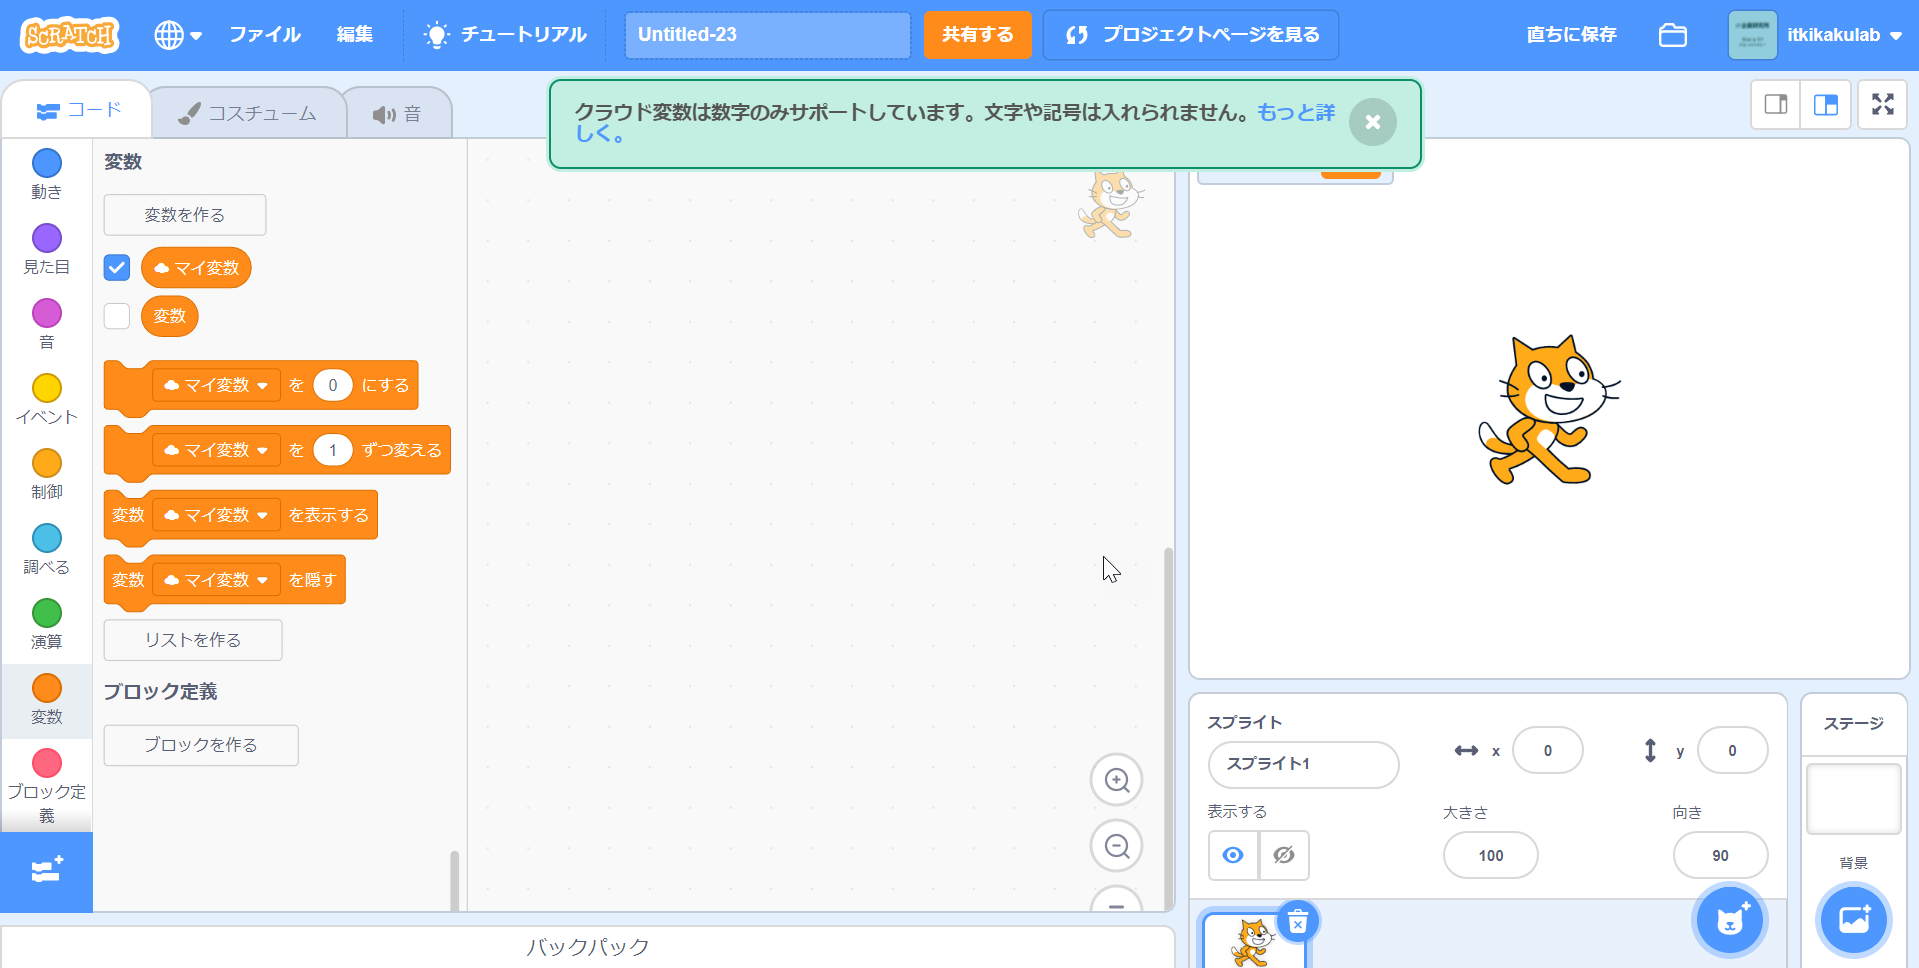Click the choose a sprite button
The image size is (1919, 968).
[1729, 920]
